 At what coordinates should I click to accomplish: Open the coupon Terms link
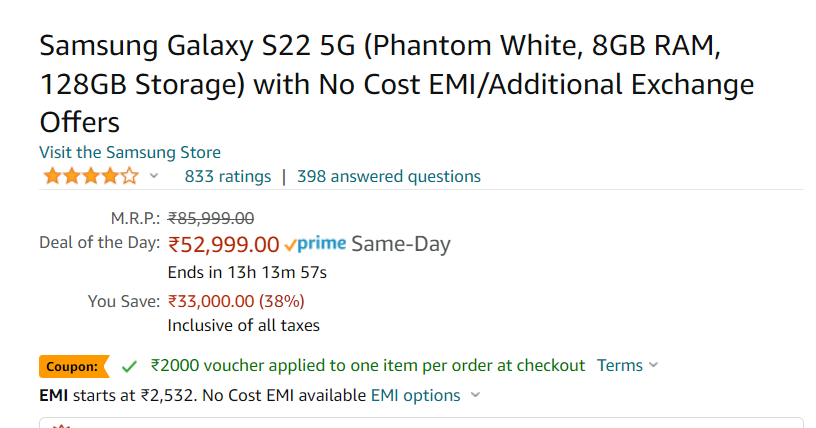(x=619, y=366)
